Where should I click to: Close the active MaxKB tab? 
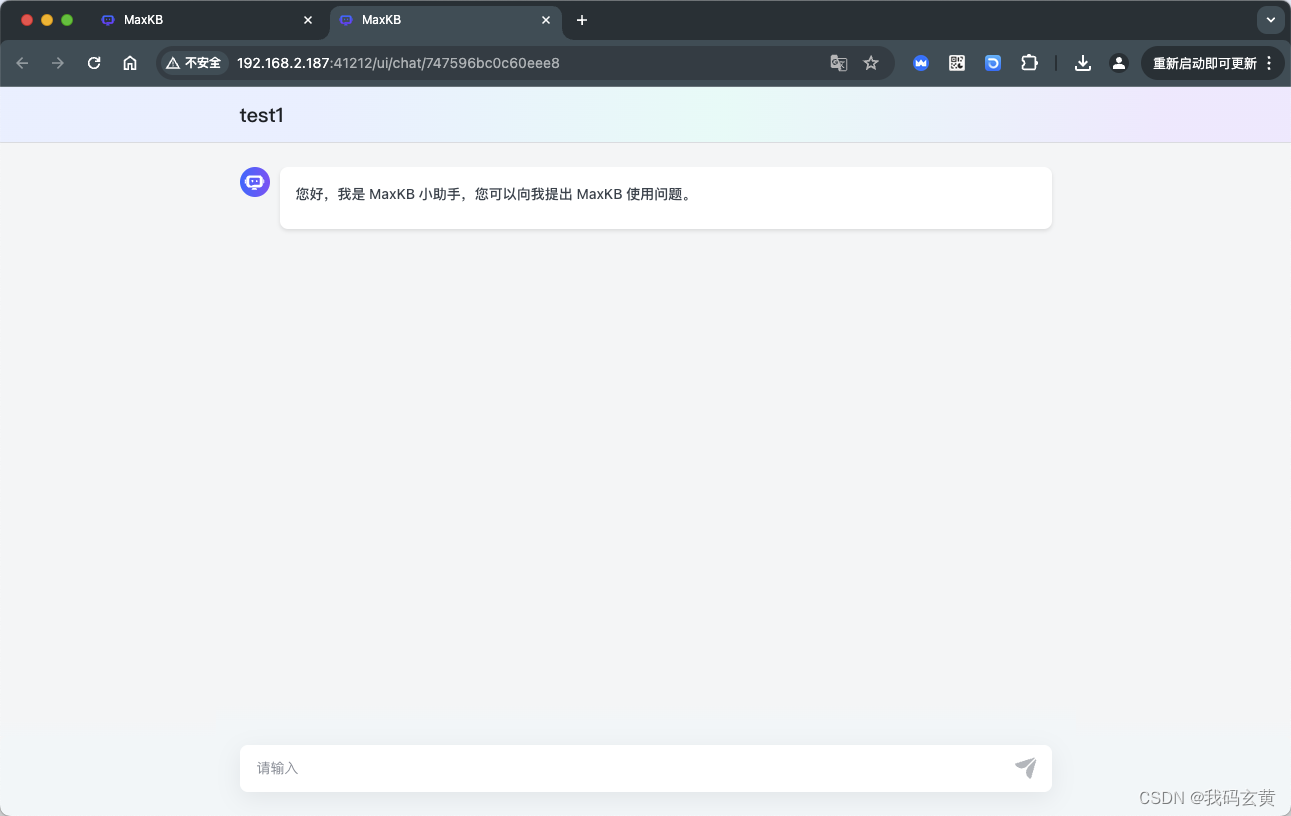546,20
